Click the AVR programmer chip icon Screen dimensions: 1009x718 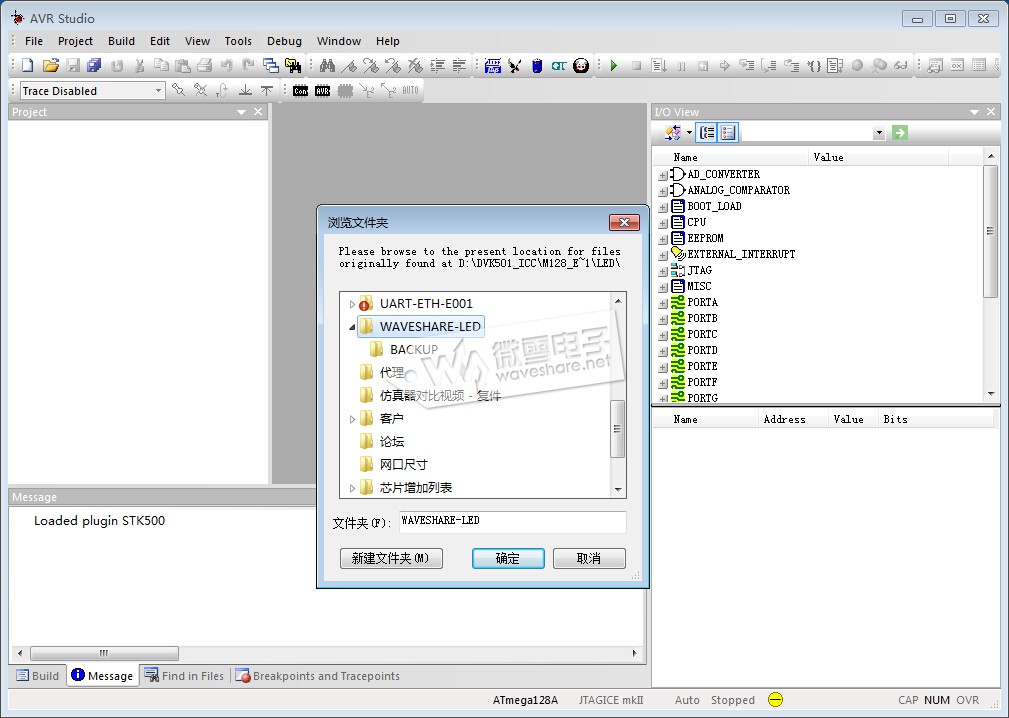pyautogui.click(x=322, y=91)
